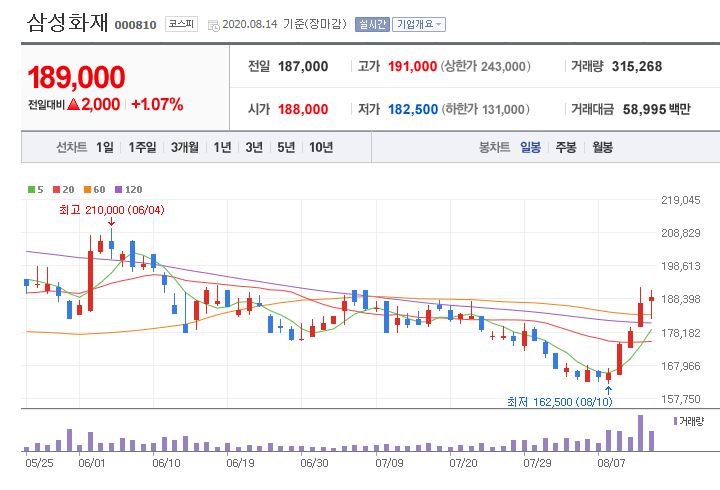The width and height of the screenshot is (720, 490).
Task: Click the 거래량 volume legend marker
Action: tap(675, 421)
